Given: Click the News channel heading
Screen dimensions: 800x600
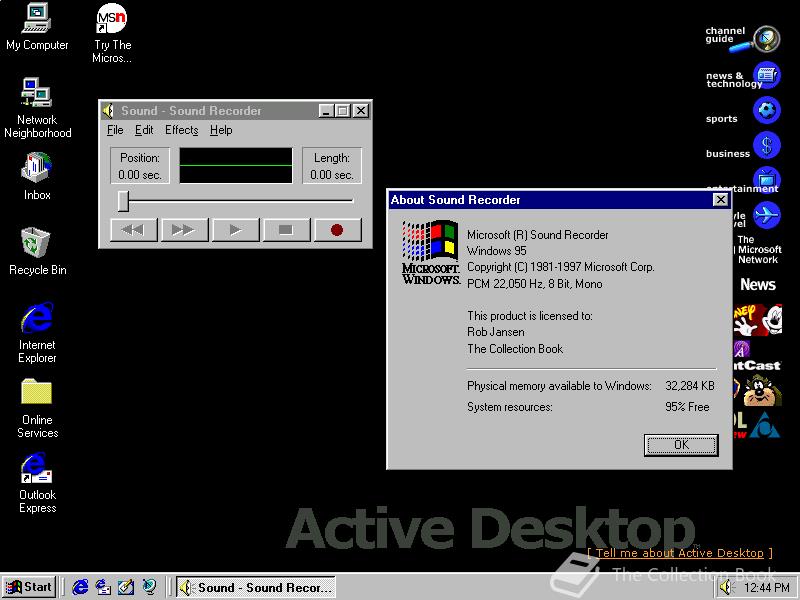Looking at the screenshot, I should (758, 285).
